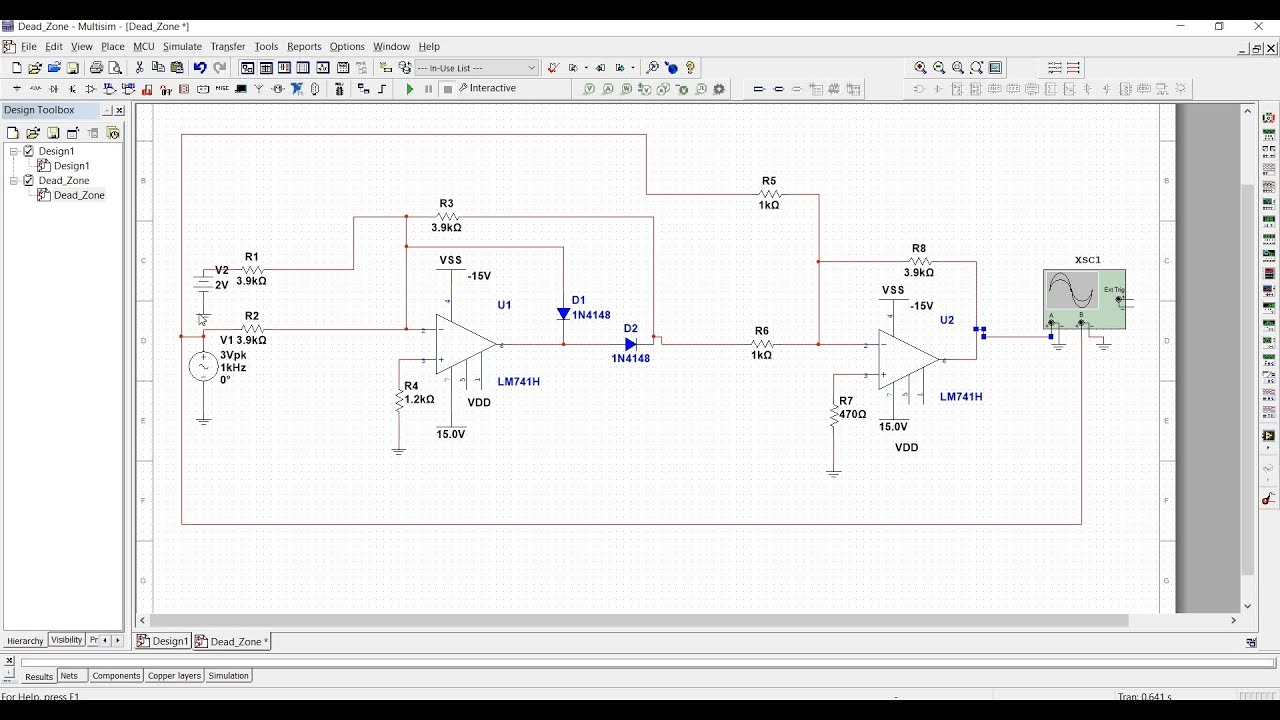This screenshot has width=1280, height=720.
Task: Place a MISC component icon
Action: [222, 89]
